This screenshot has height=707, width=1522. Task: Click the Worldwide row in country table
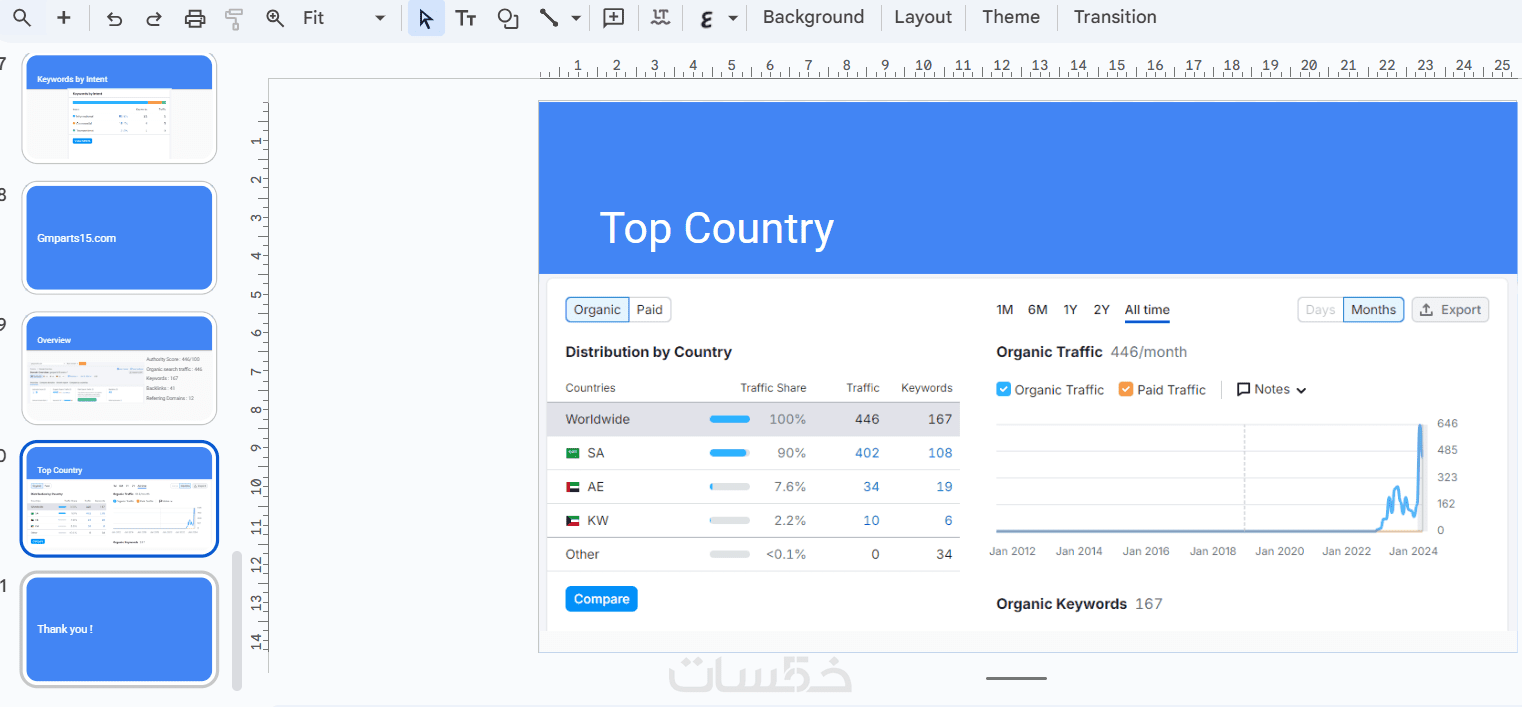[x=753, y=419]
